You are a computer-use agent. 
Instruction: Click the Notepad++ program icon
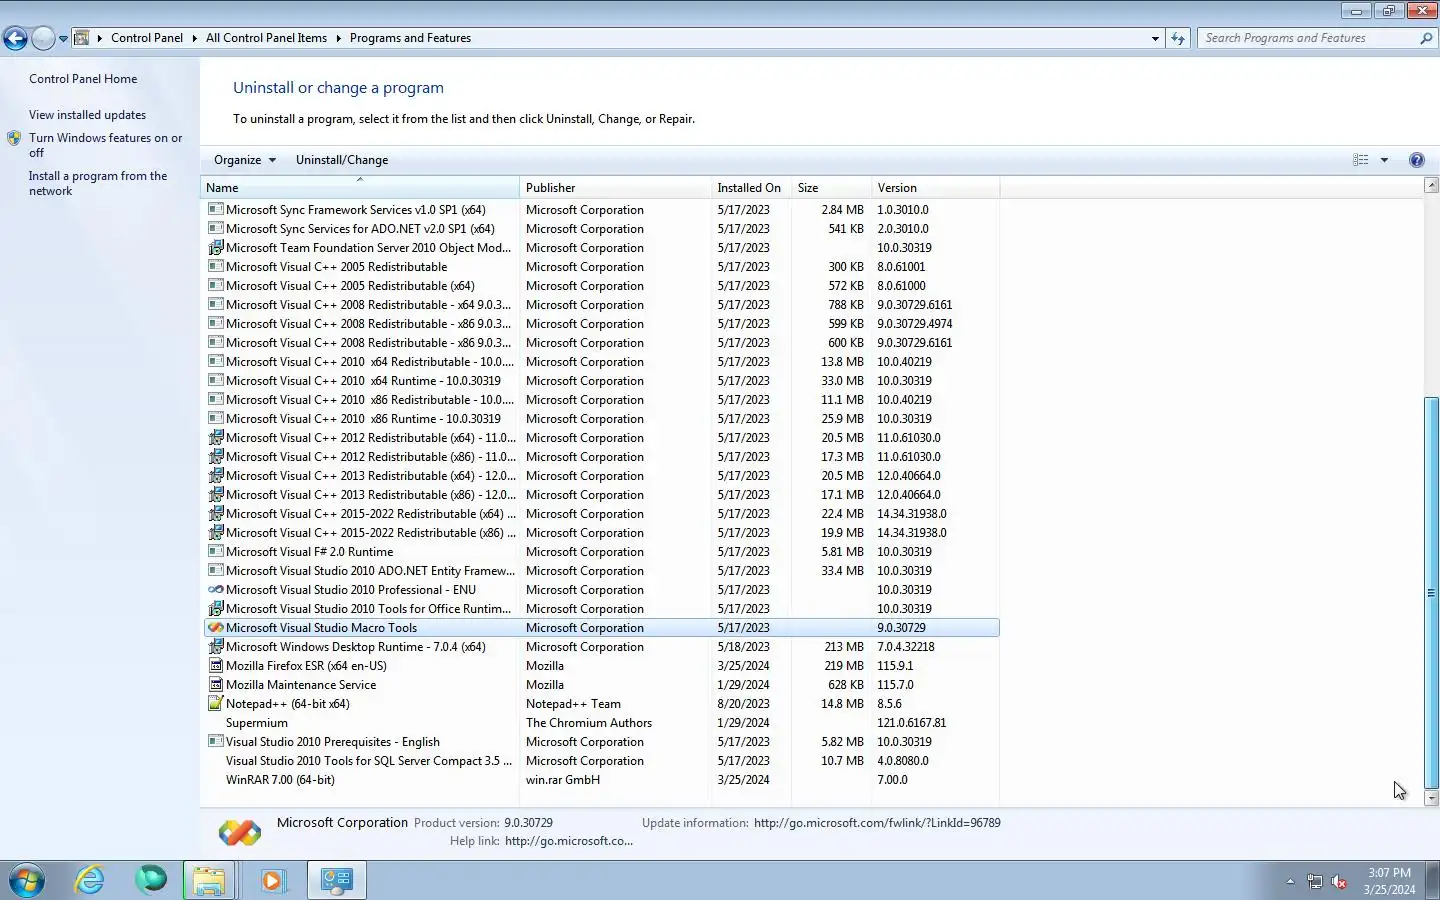pos(215,704)
